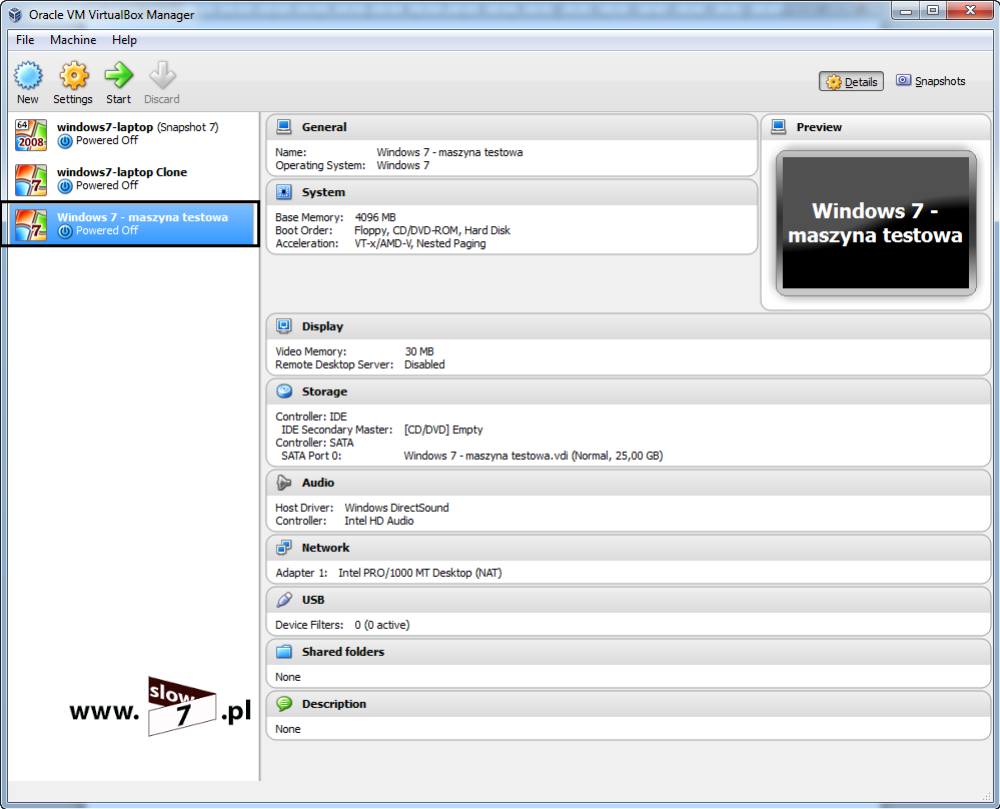Open the Storage section header link
Screen dimensions: 1000x809
pos(324,391)
